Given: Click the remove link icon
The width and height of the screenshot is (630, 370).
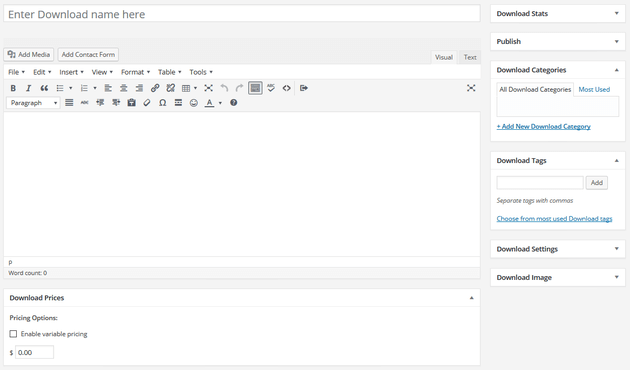Looking at the screenshot, I should pyautogui.click(x=171, y=88).
